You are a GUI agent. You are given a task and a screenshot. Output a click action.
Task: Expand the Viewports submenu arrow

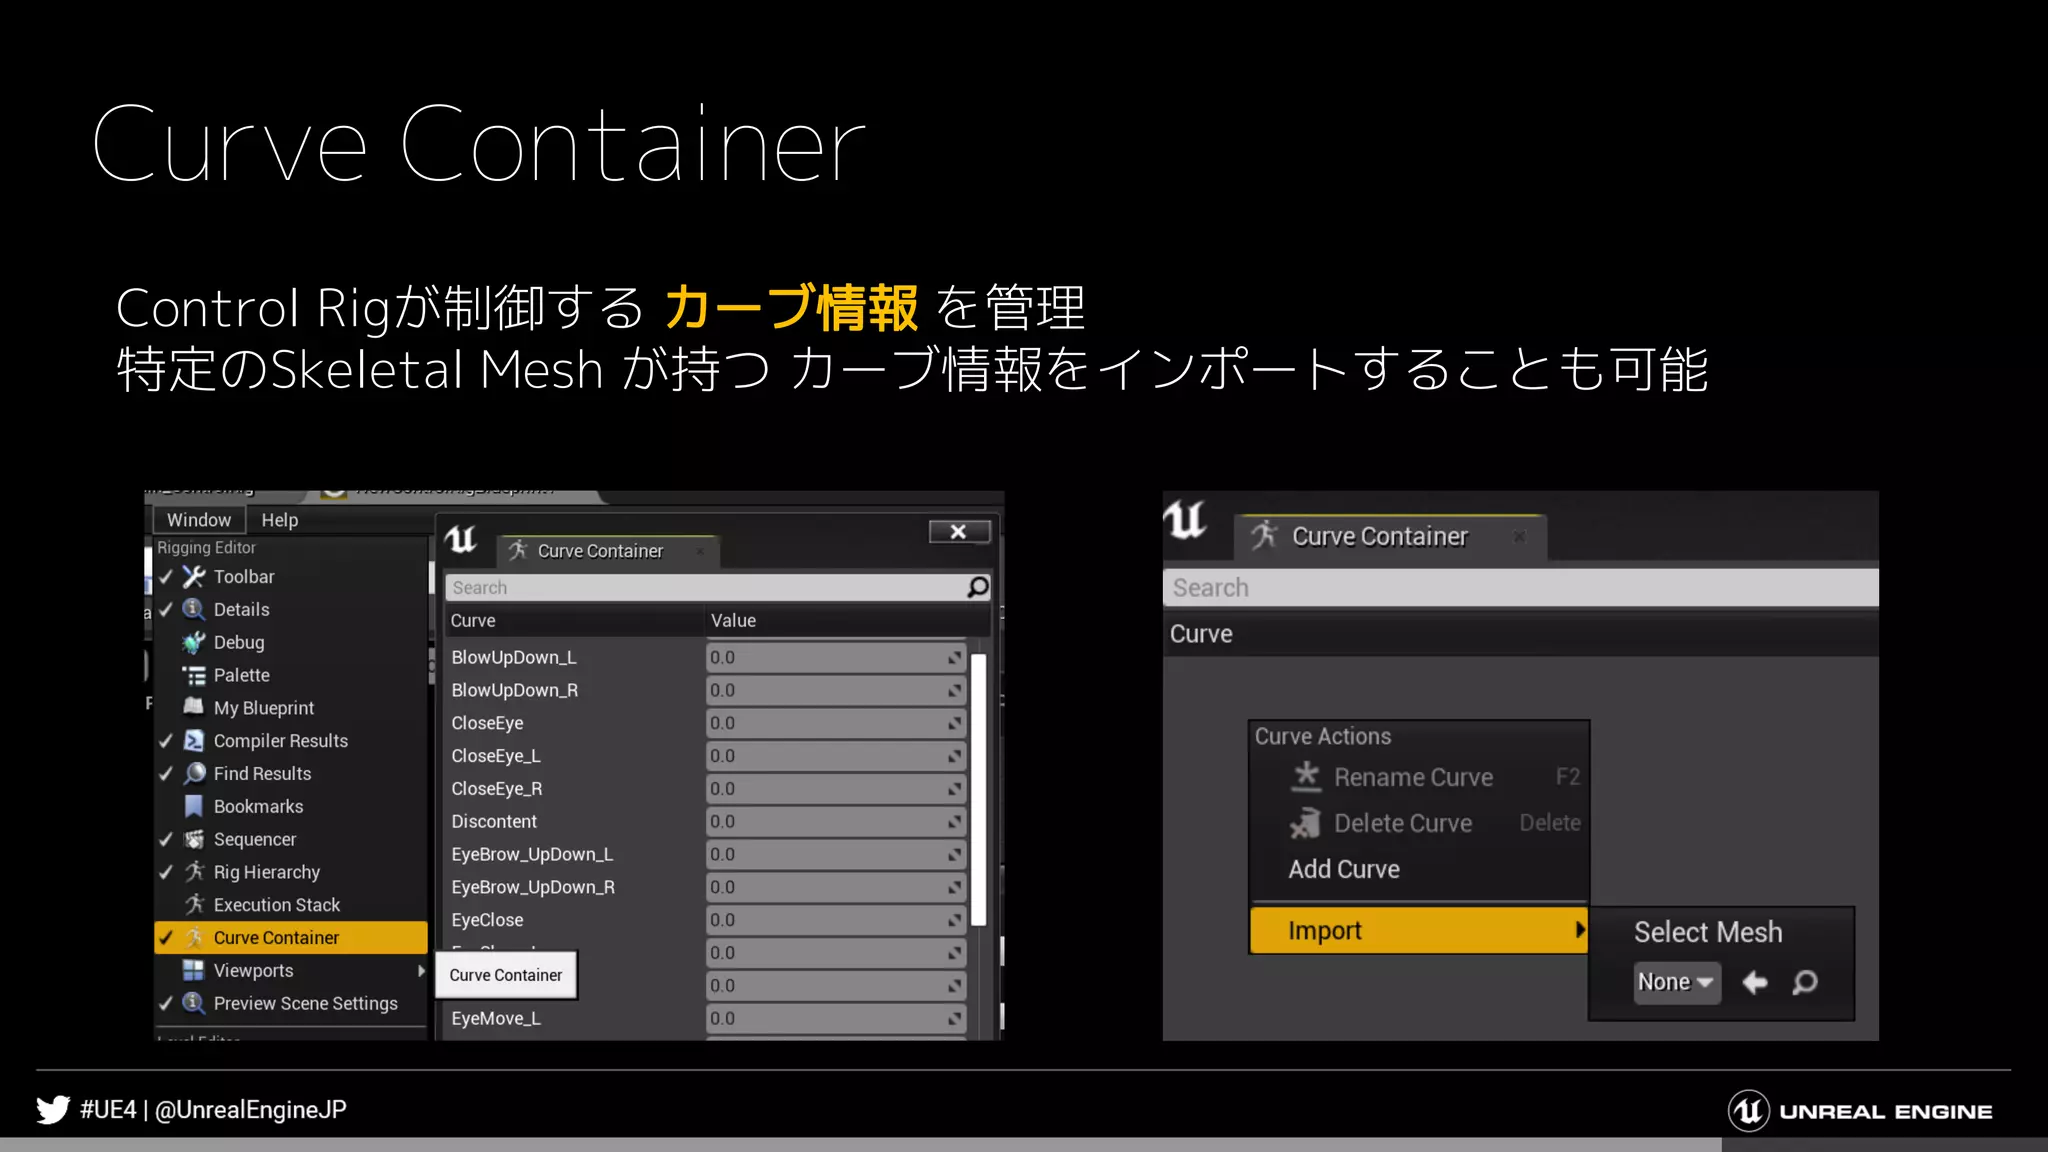(x=421, y=970)
